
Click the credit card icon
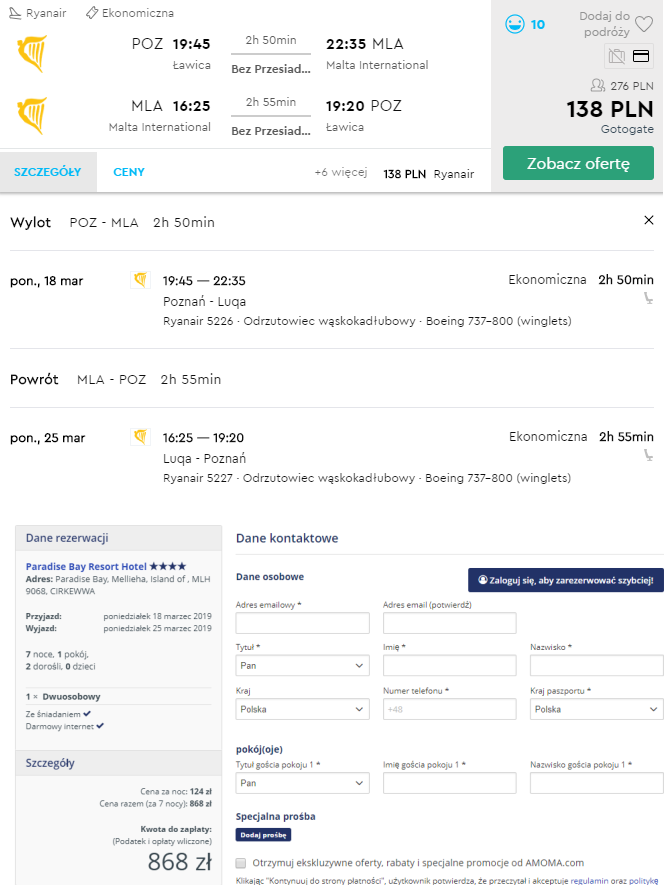click(641, 56)
